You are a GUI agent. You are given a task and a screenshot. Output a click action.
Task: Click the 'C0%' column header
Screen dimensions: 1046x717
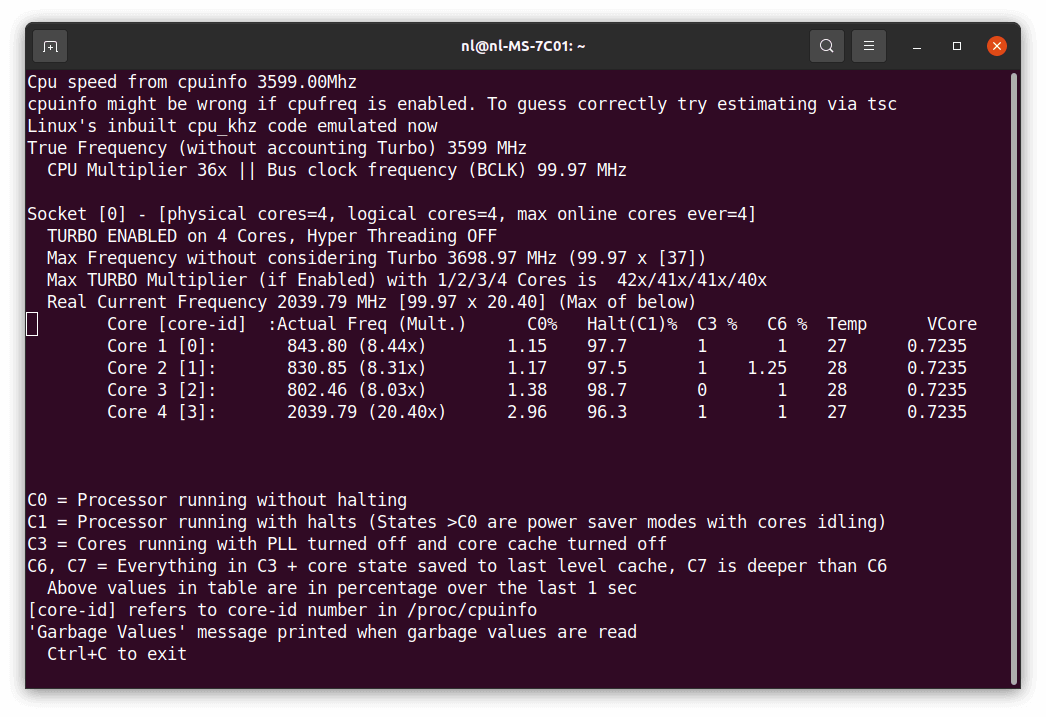click(x=542, y=324)
